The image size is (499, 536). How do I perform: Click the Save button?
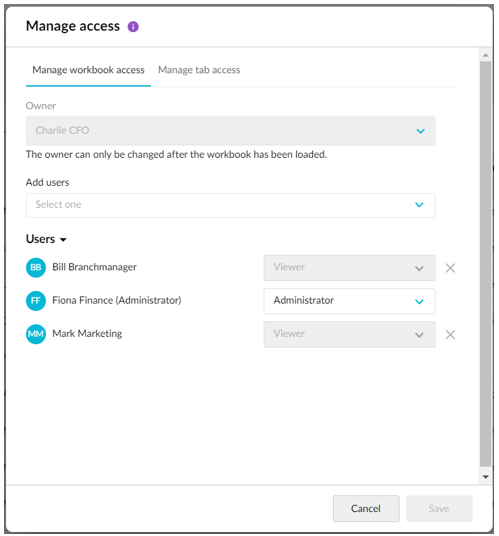point(439,508)
